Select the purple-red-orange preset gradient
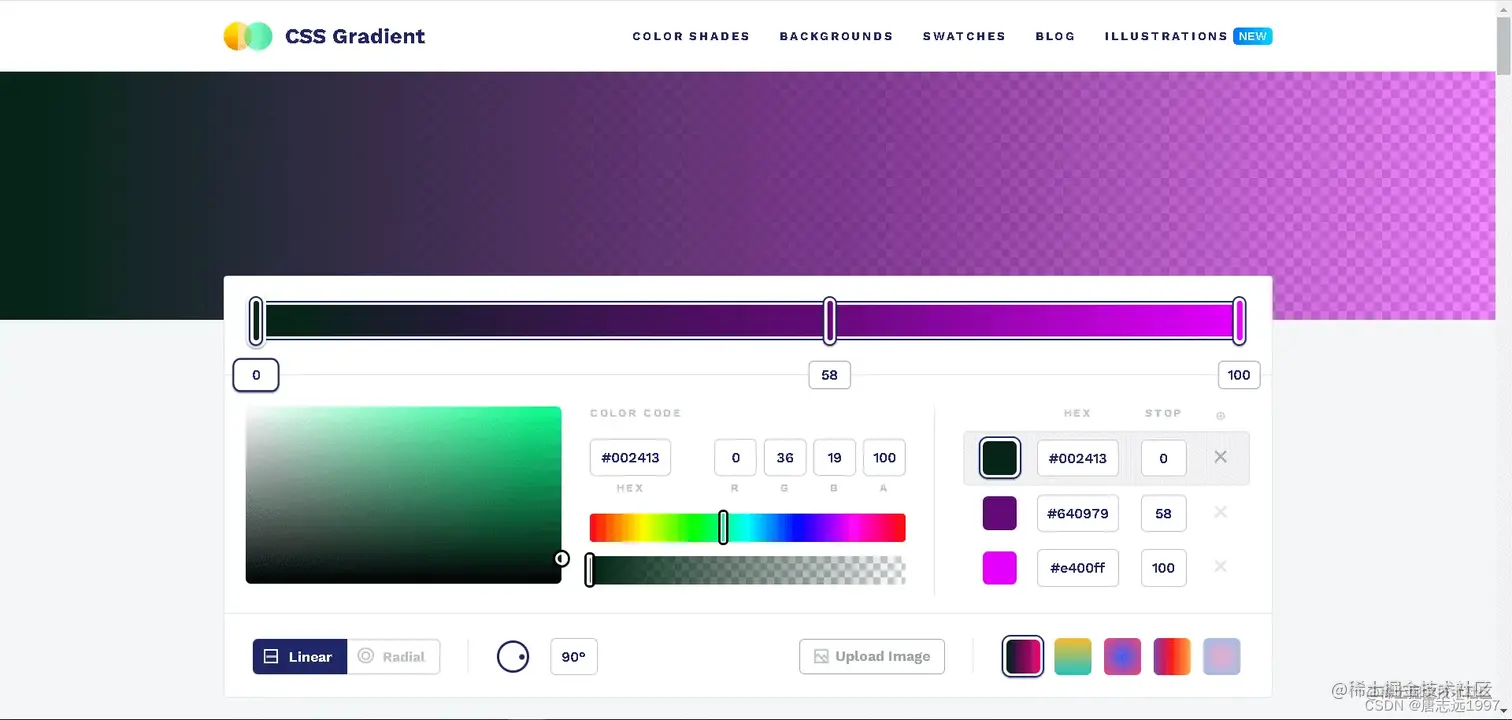Screen dimensions: 1512x720 [x=1172, y=657]
